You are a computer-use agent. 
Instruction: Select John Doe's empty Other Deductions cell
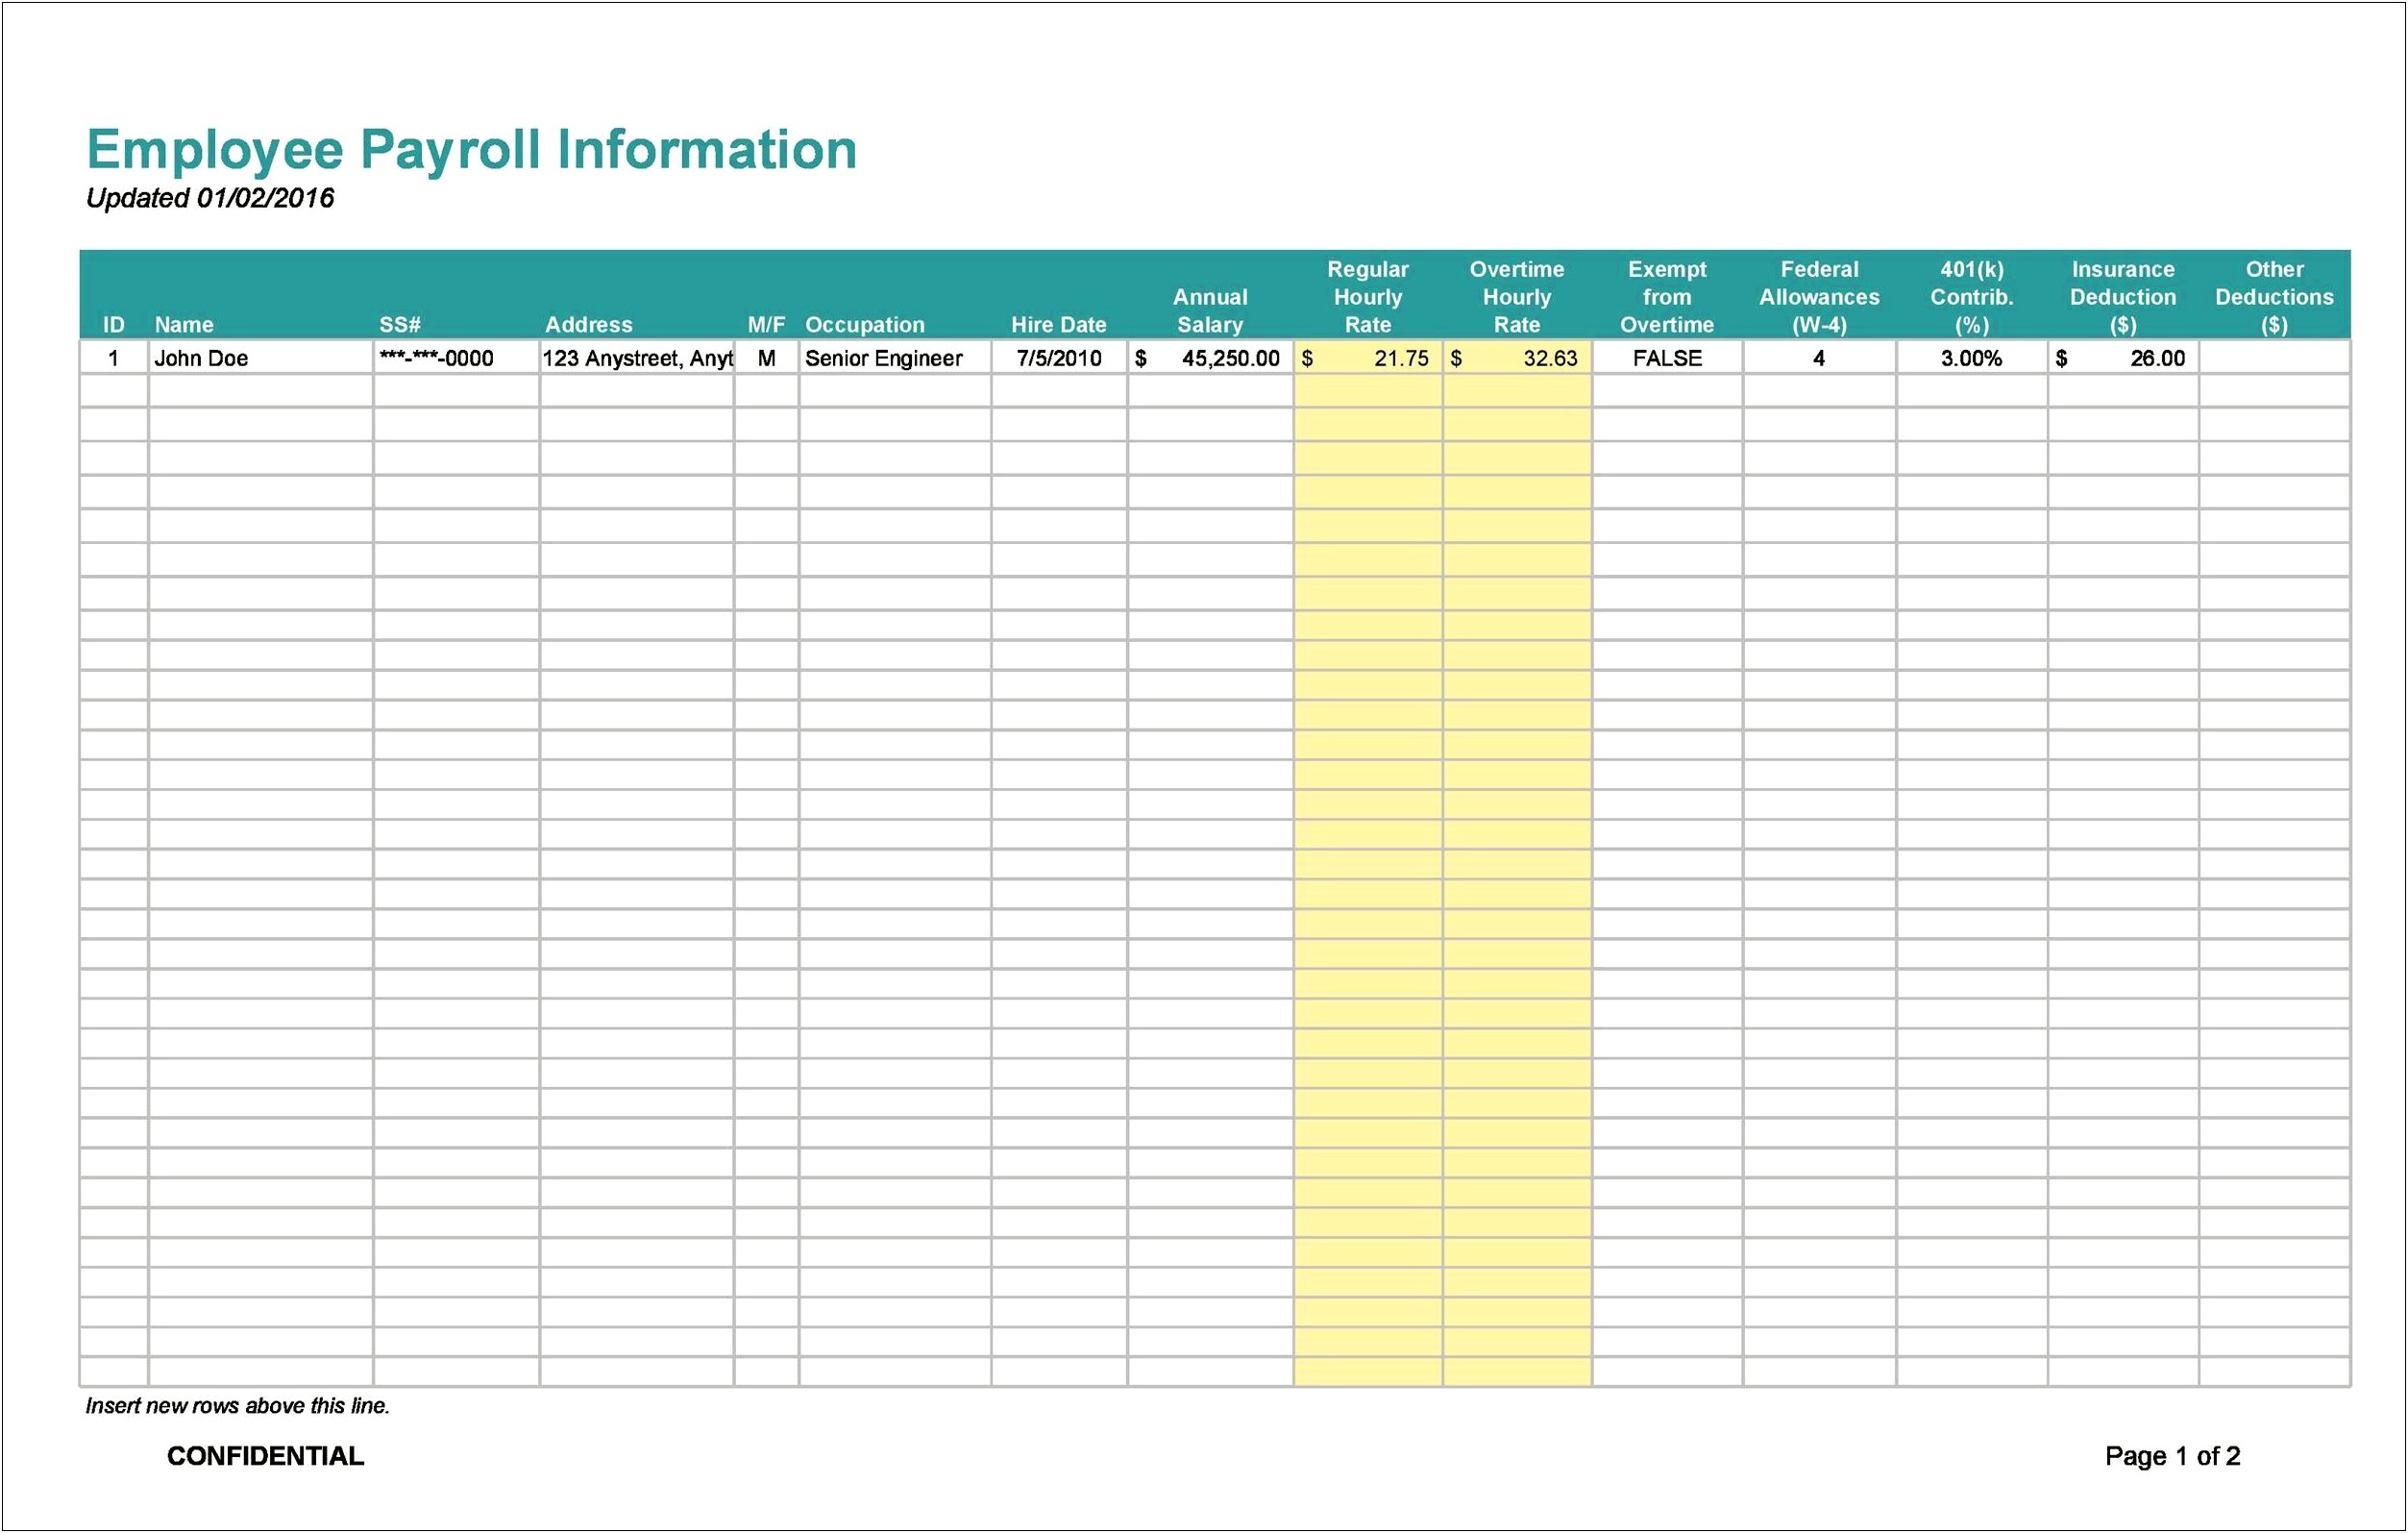(2275, 358)
